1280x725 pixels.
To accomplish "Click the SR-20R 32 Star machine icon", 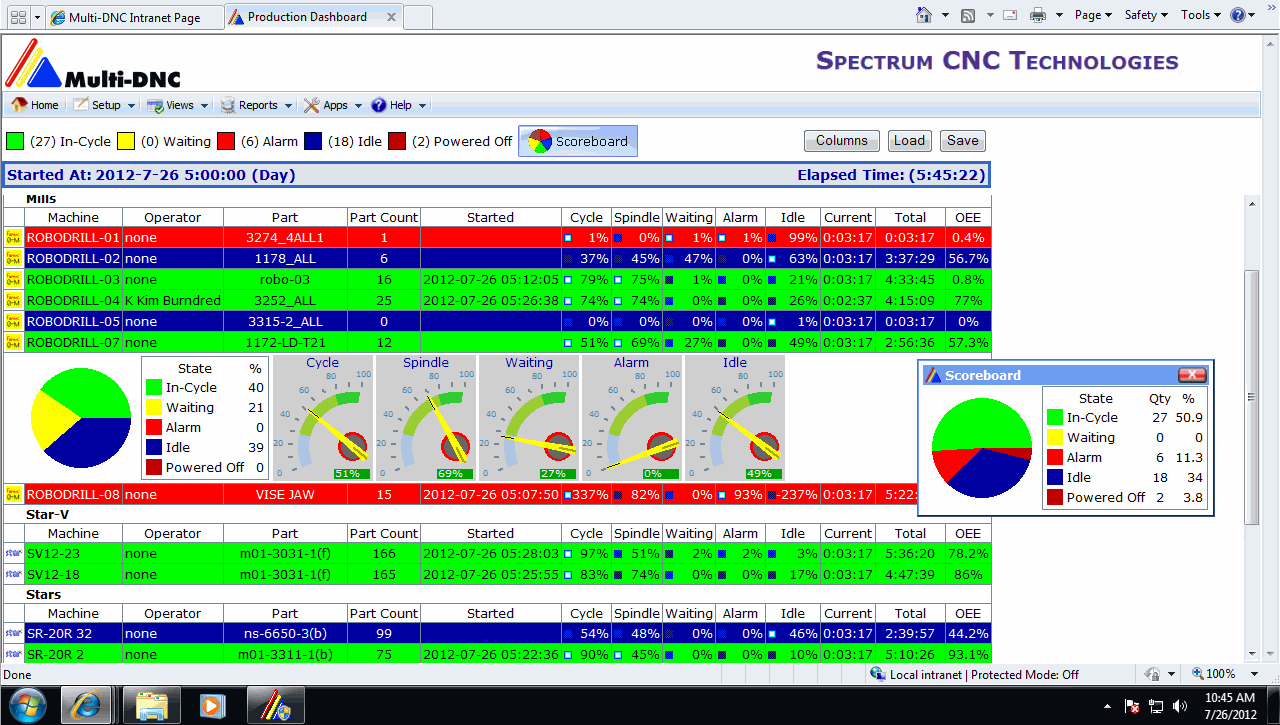I will (x=13, y=634).
